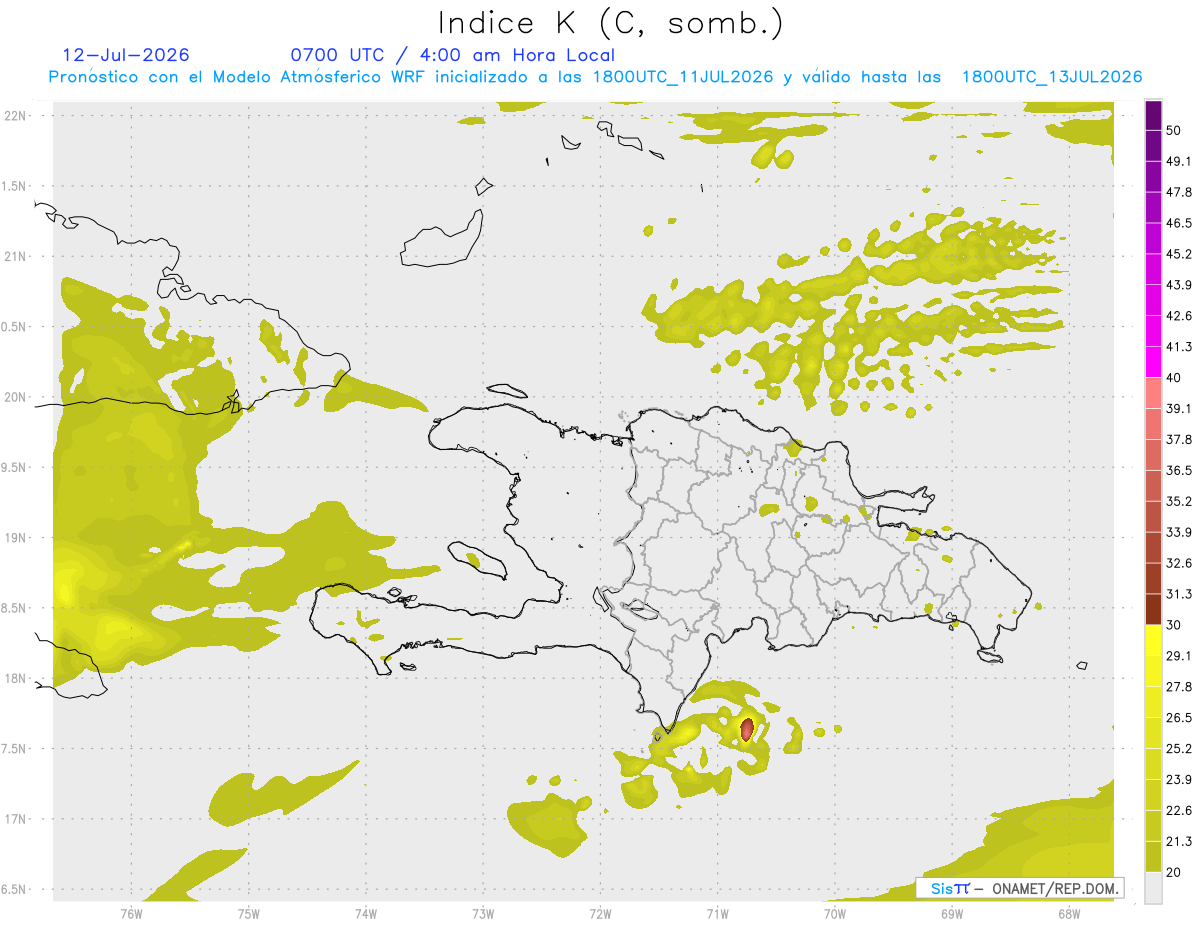Click the colorbar value "49.1"
Viewport: 1200px width, 927px height.
tap(1179, 161)
